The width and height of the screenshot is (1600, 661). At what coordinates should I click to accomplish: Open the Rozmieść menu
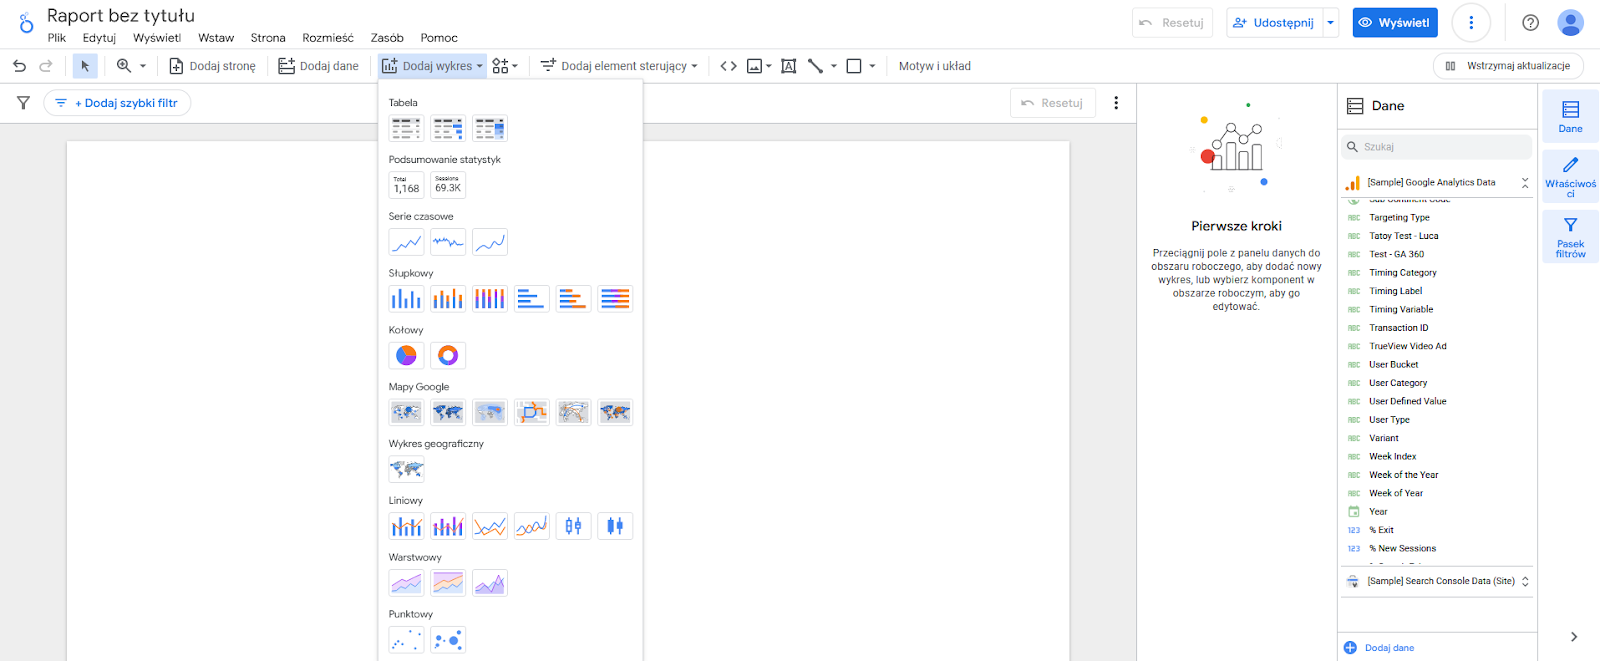[328, 38]
